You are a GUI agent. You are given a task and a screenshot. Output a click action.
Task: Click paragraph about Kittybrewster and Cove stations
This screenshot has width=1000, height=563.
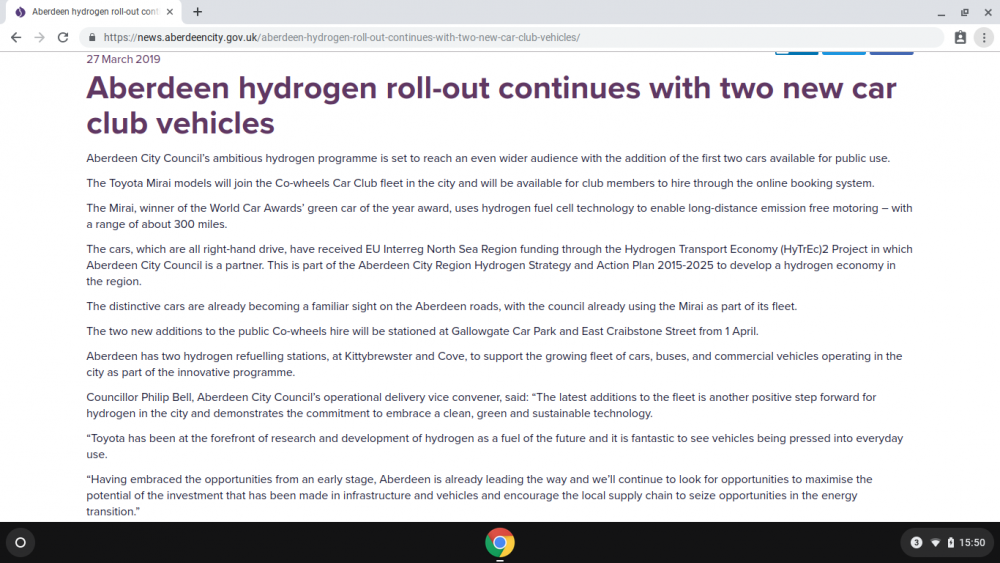point(494,364)
